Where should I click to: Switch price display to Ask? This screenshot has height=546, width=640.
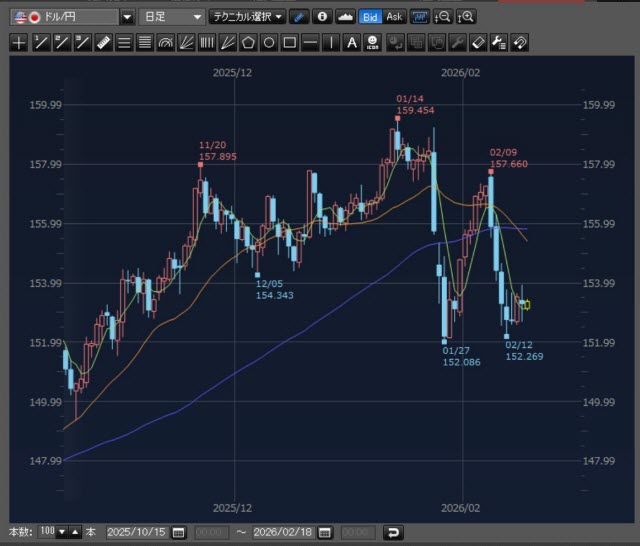pos(394,17)
